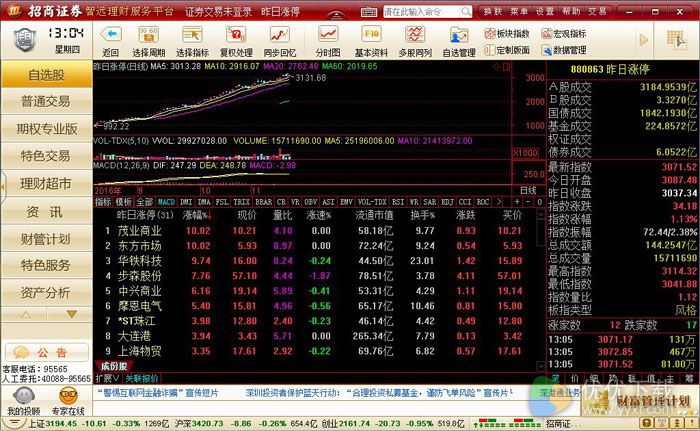Viewport: 700px width, 431px height.
Task: Open 交易 in title bar
Action: click(x=597, y=11)
